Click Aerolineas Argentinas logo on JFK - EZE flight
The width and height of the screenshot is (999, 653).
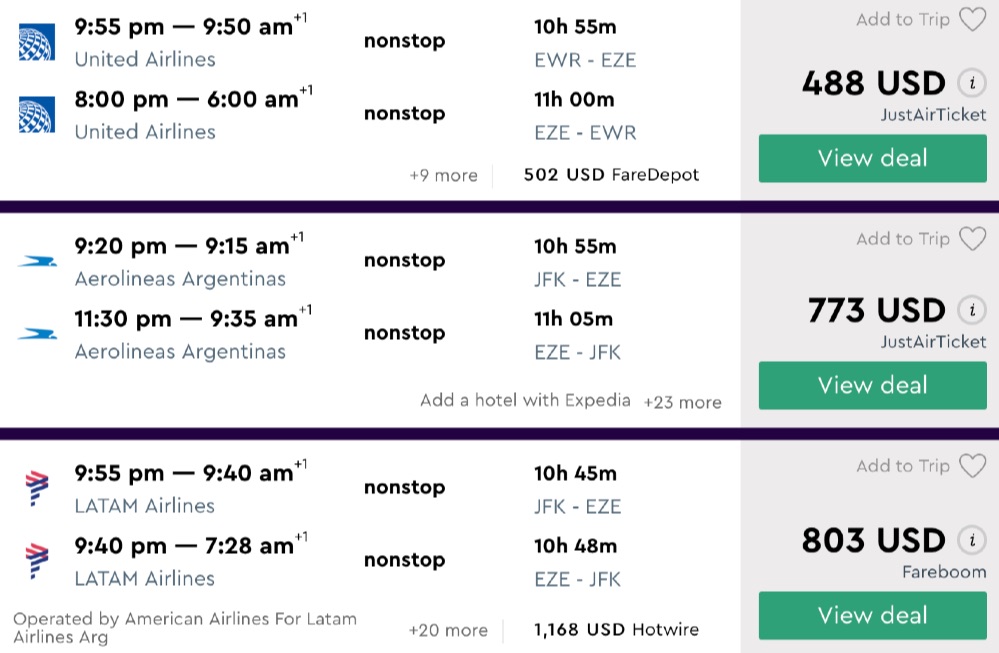[37, 262]
